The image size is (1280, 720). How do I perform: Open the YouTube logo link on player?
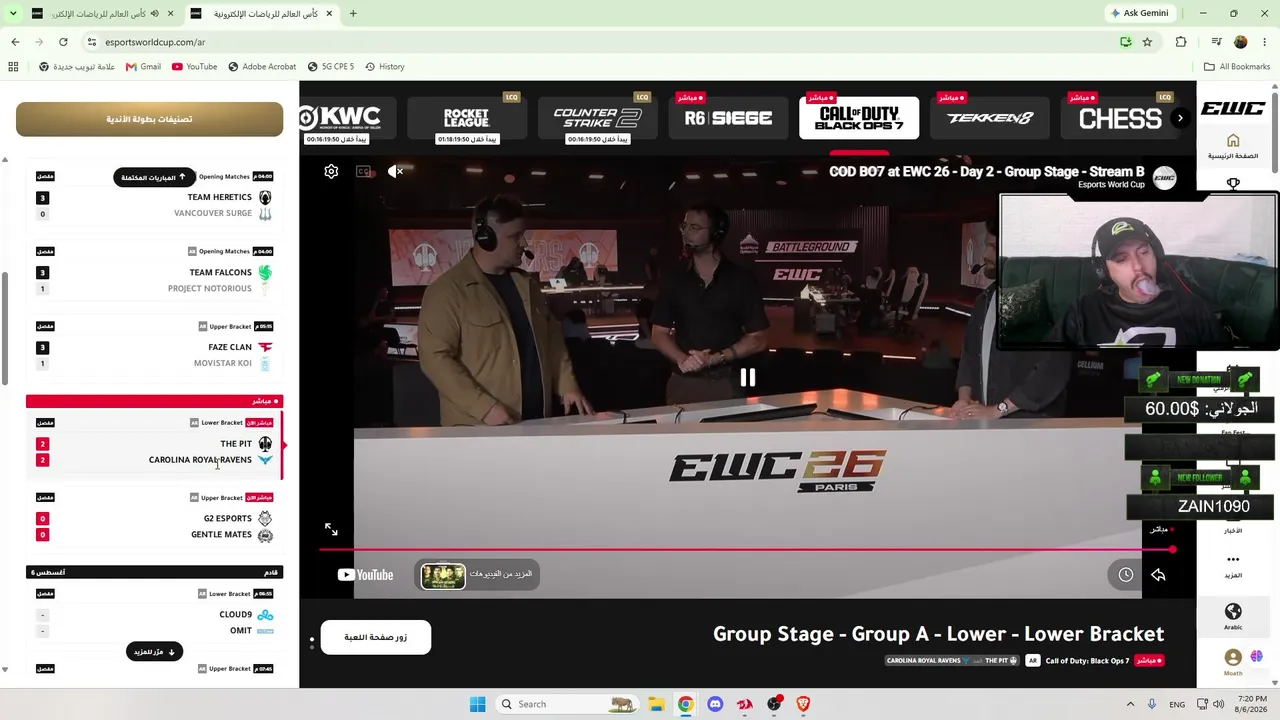pyautogui.click(x=365, y=575)
